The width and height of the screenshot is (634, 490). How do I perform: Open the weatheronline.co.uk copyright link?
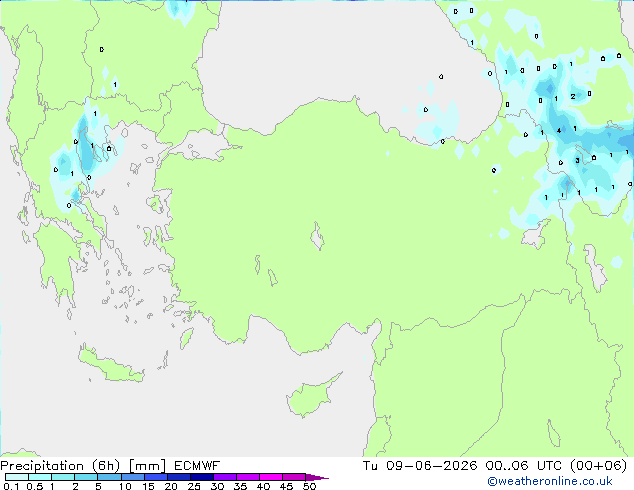[550, 481]
